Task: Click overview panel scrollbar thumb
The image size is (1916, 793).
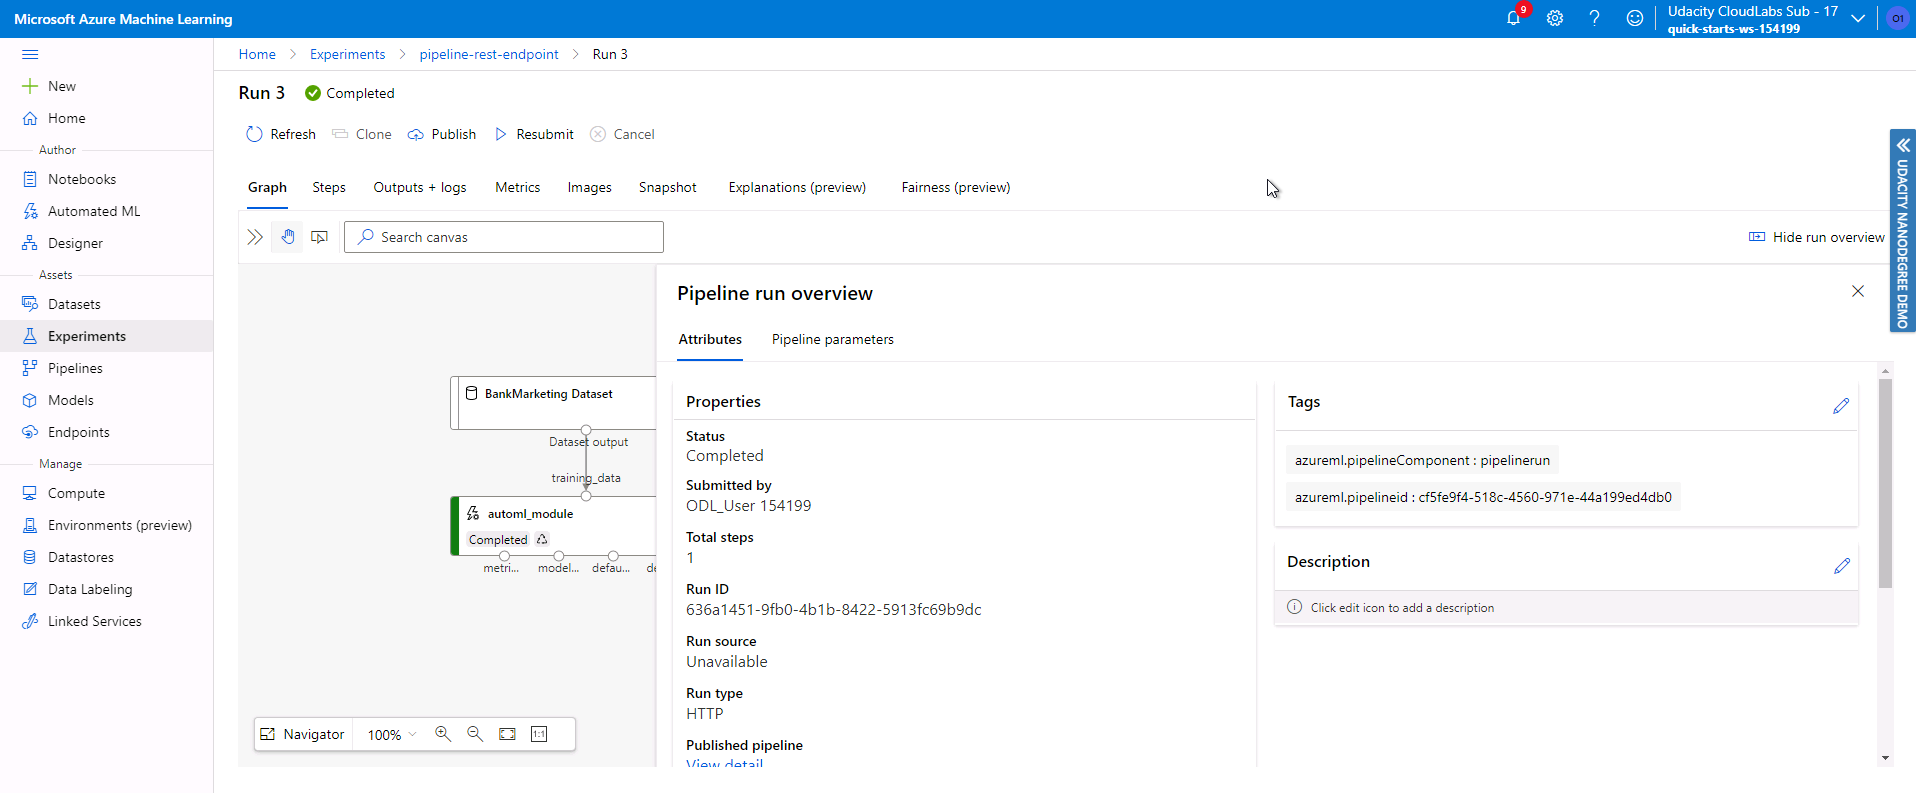Action: pos(1885,483)
